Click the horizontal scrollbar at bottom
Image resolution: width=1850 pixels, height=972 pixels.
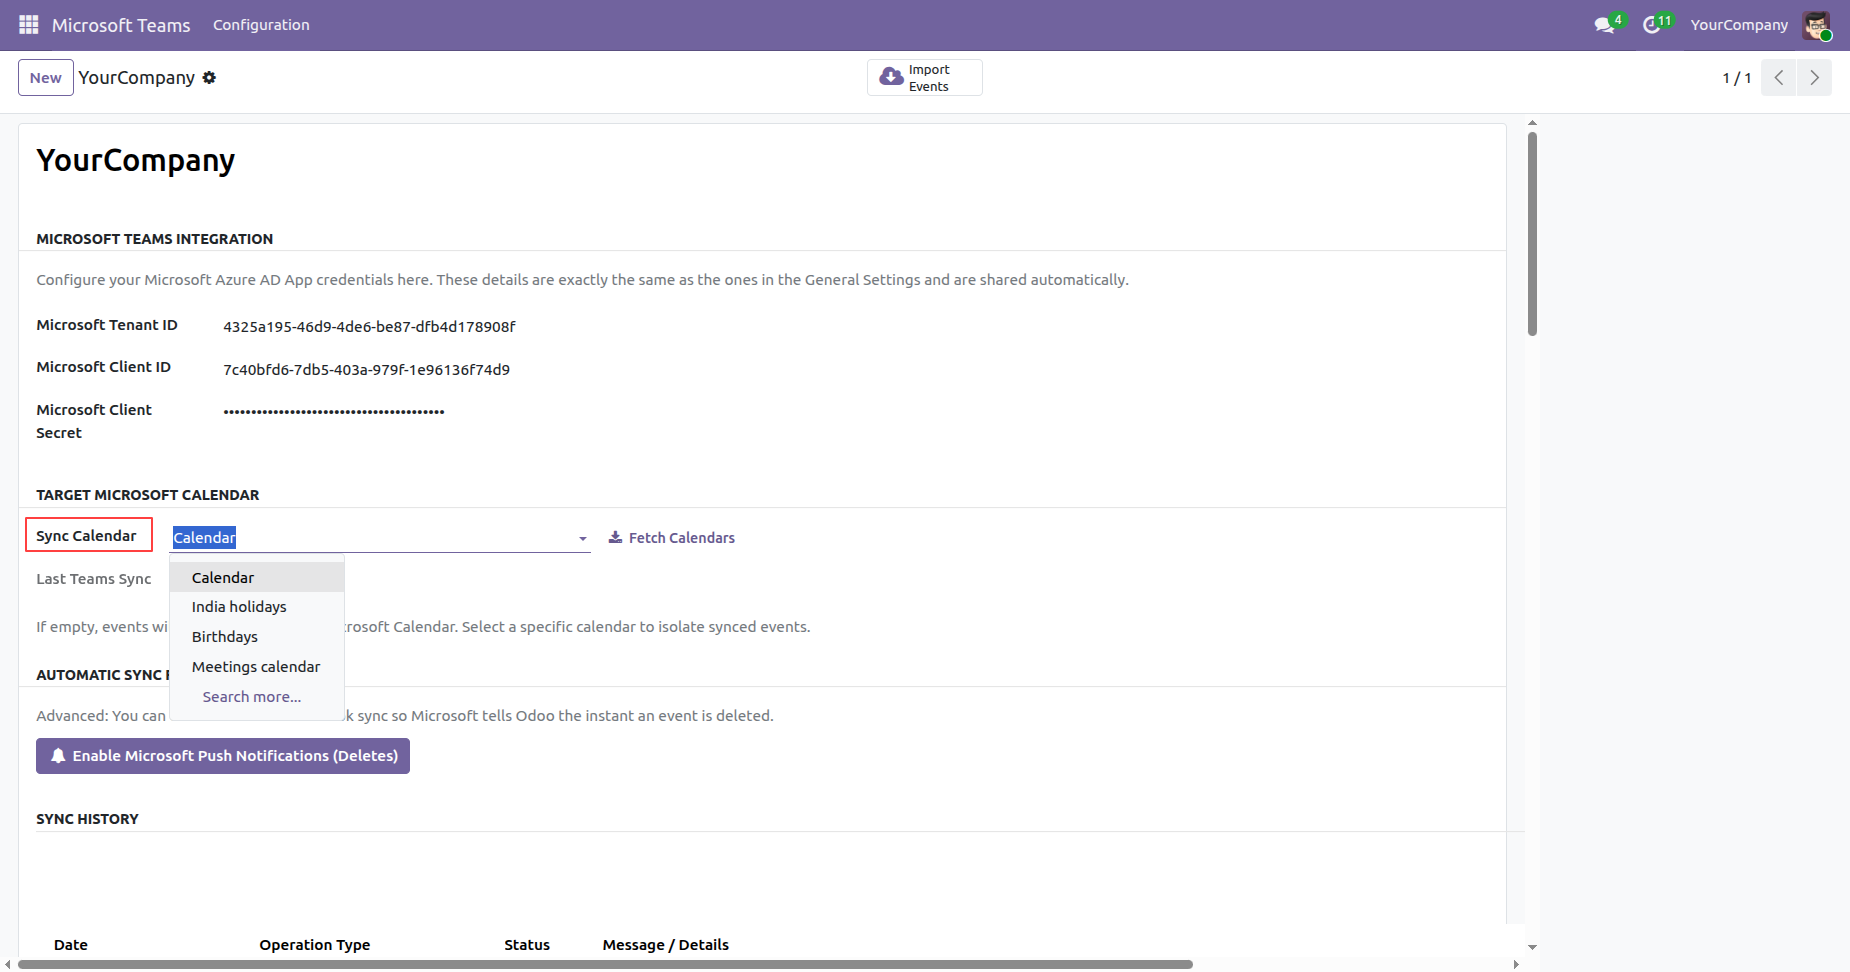coord(605,964)
